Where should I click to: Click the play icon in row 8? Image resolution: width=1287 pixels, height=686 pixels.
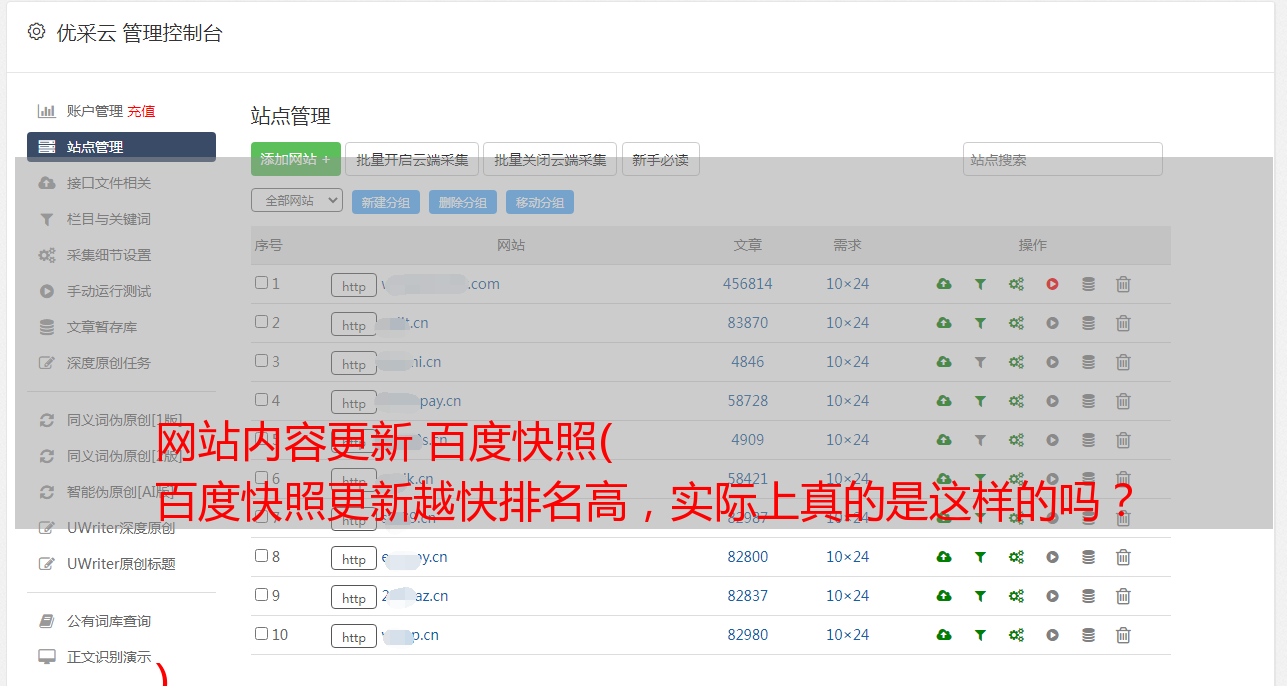1052,557
